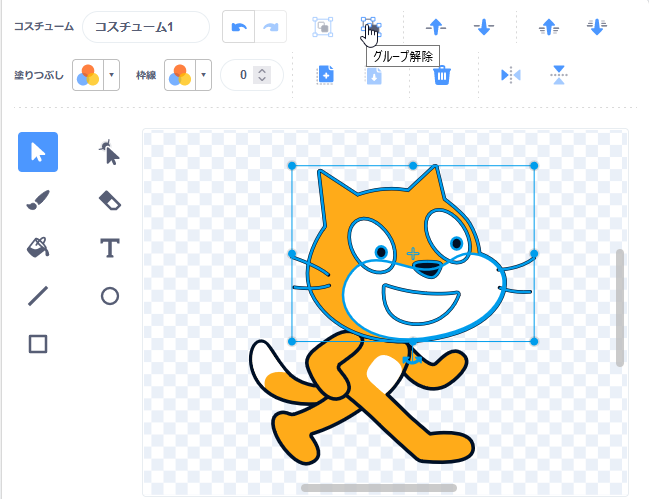Select the Fill bucket tool
This screenshot has height=499, width=649.
tap(38, 248)
